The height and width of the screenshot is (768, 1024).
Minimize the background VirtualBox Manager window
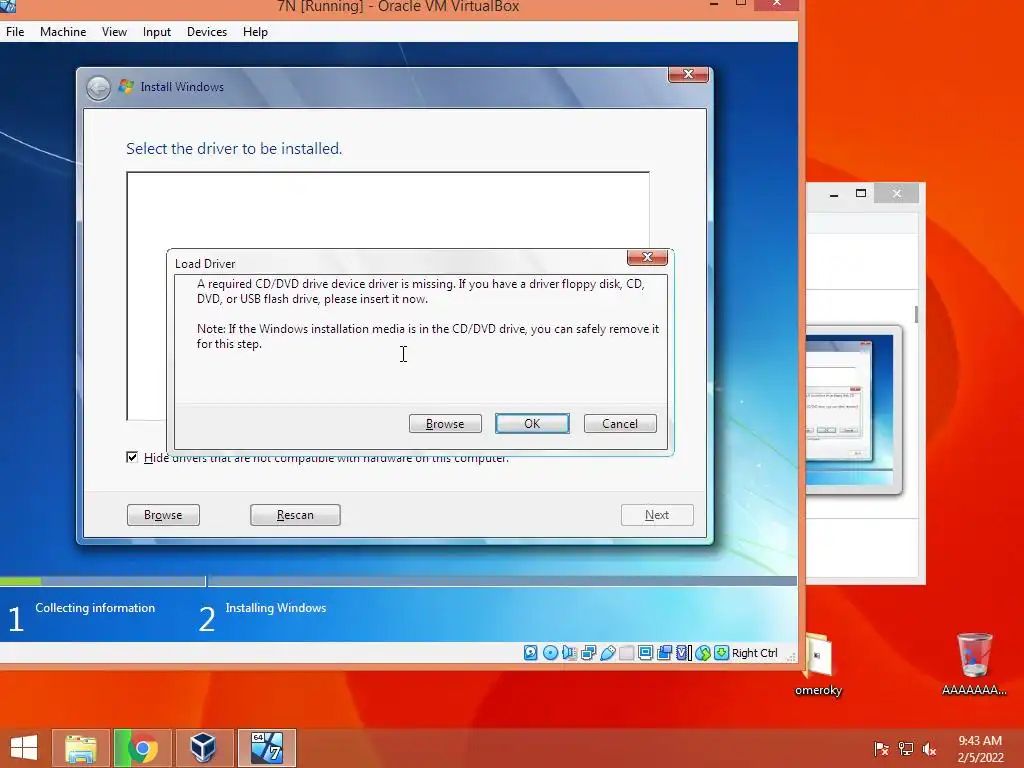click(x=834, y=194)
